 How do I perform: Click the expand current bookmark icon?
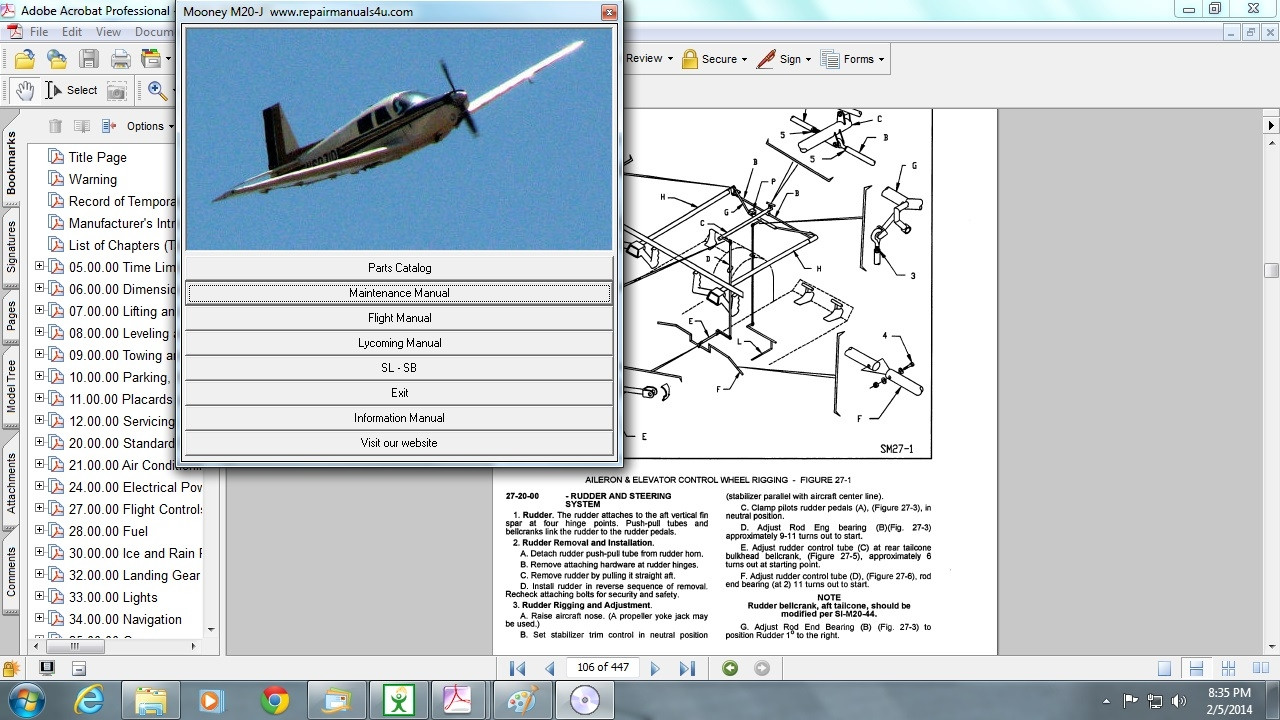pos(109,126)
